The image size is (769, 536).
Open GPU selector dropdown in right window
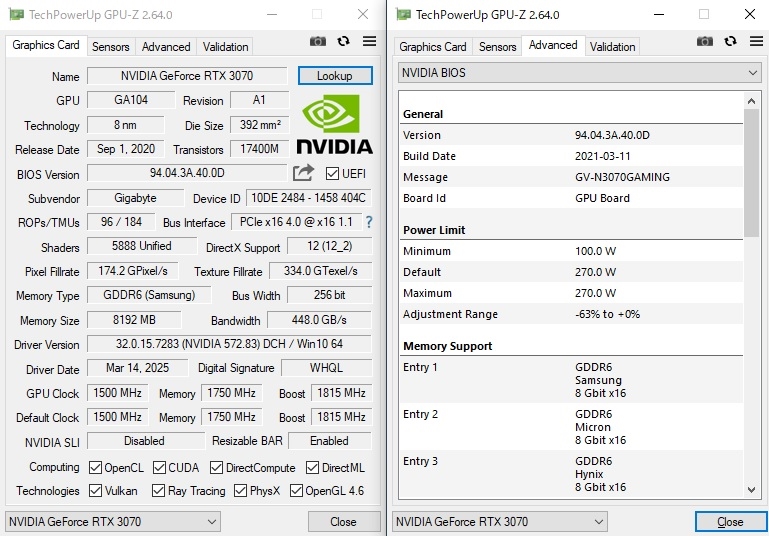[499, 521]
